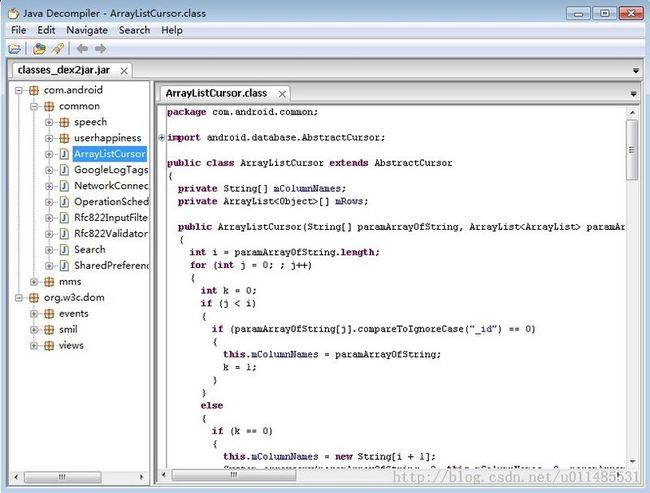Image resolution: width=650 pixels, height=493 pixels.
Task: Click the Forward arrow toolbar icon
Action: 100,49
